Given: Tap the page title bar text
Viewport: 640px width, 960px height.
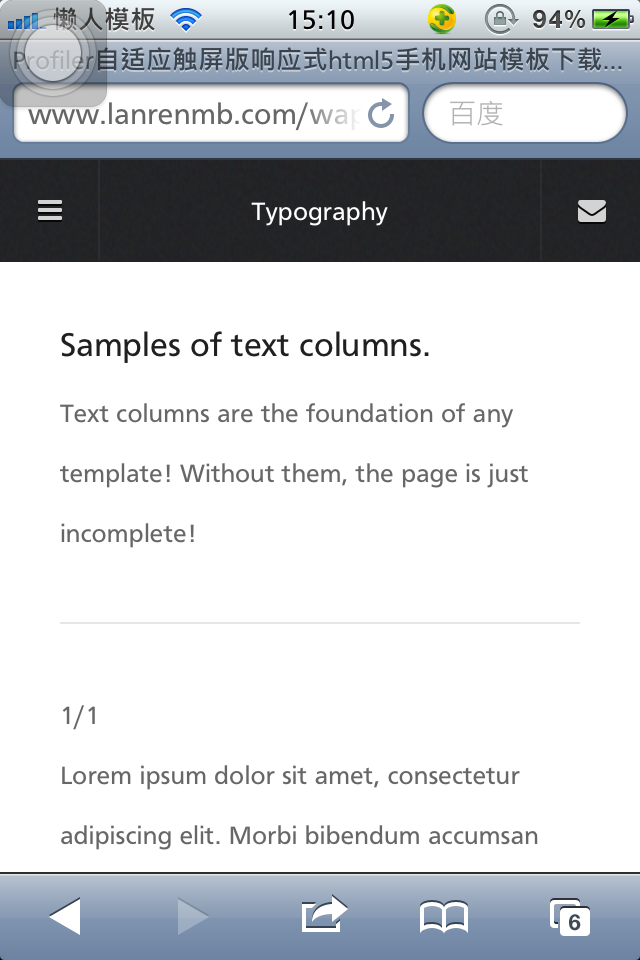Looking at the screenshot, I should 318,60.
